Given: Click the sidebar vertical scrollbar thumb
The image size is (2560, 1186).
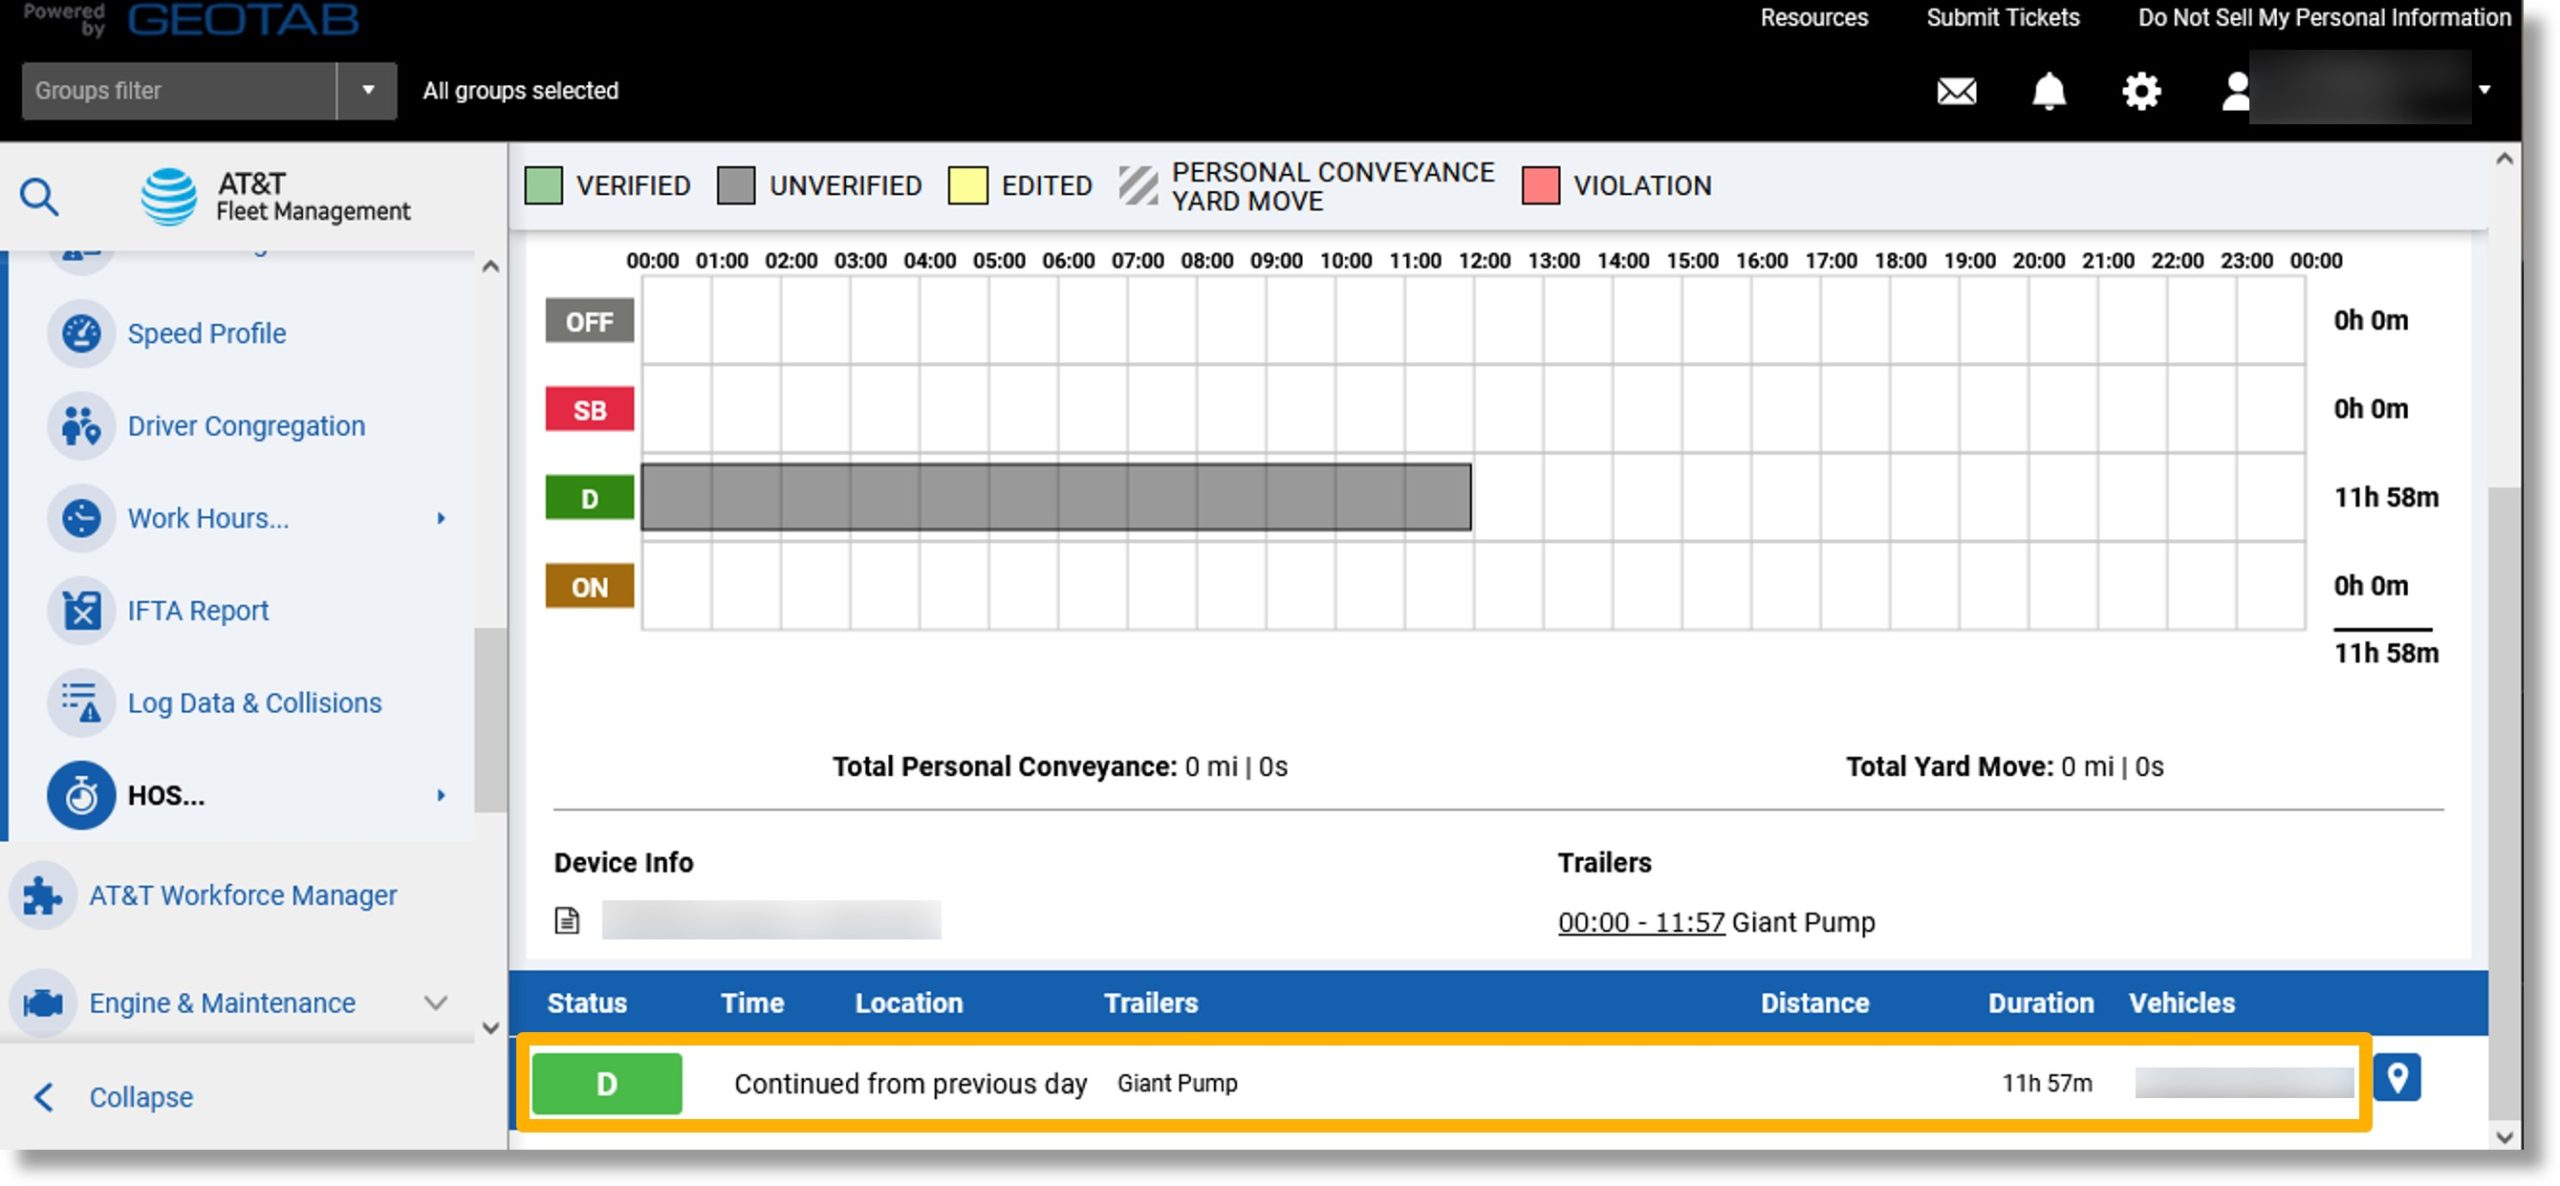Looking at the screenshot, I should (x=490, y=720).
